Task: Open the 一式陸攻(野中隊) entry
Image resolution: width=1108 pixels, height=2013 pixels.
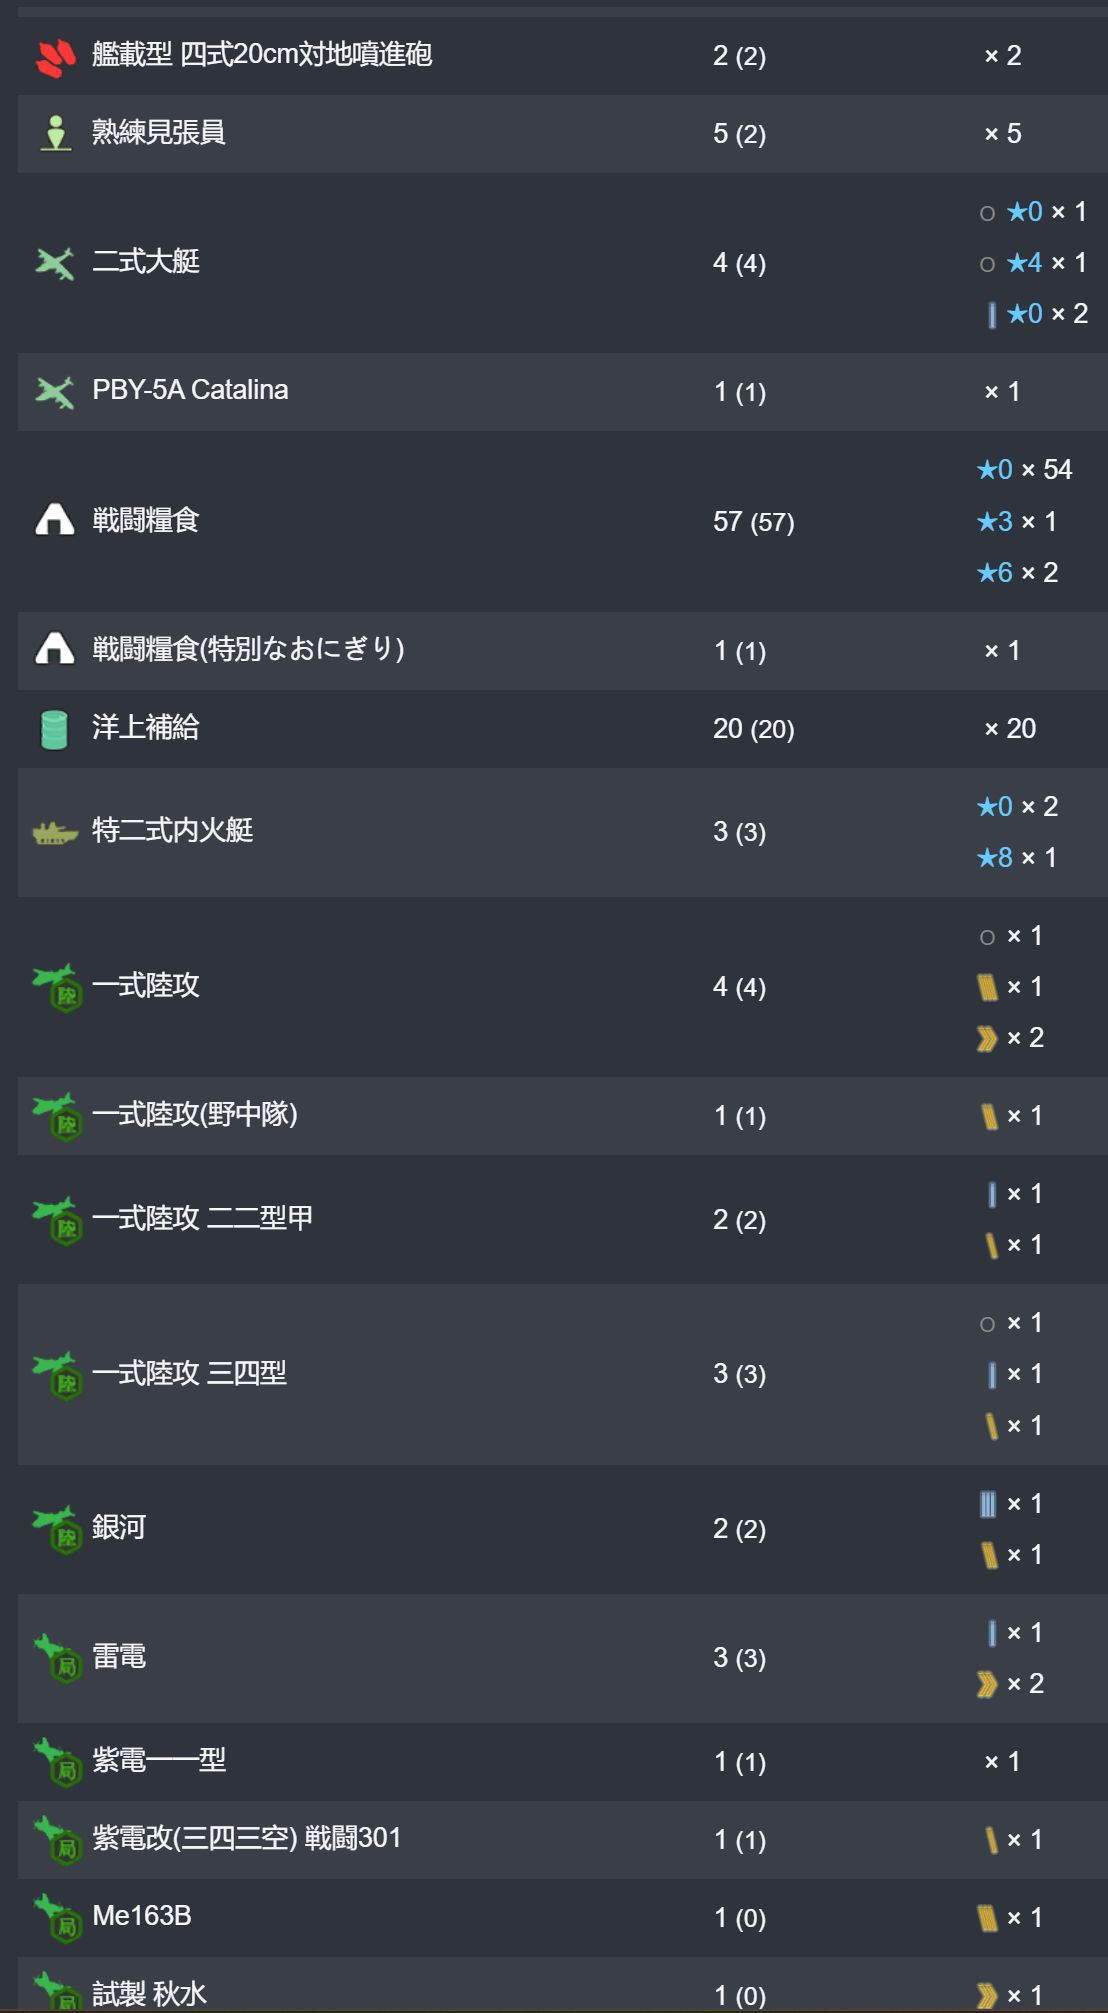Action: pos(195,1114)
